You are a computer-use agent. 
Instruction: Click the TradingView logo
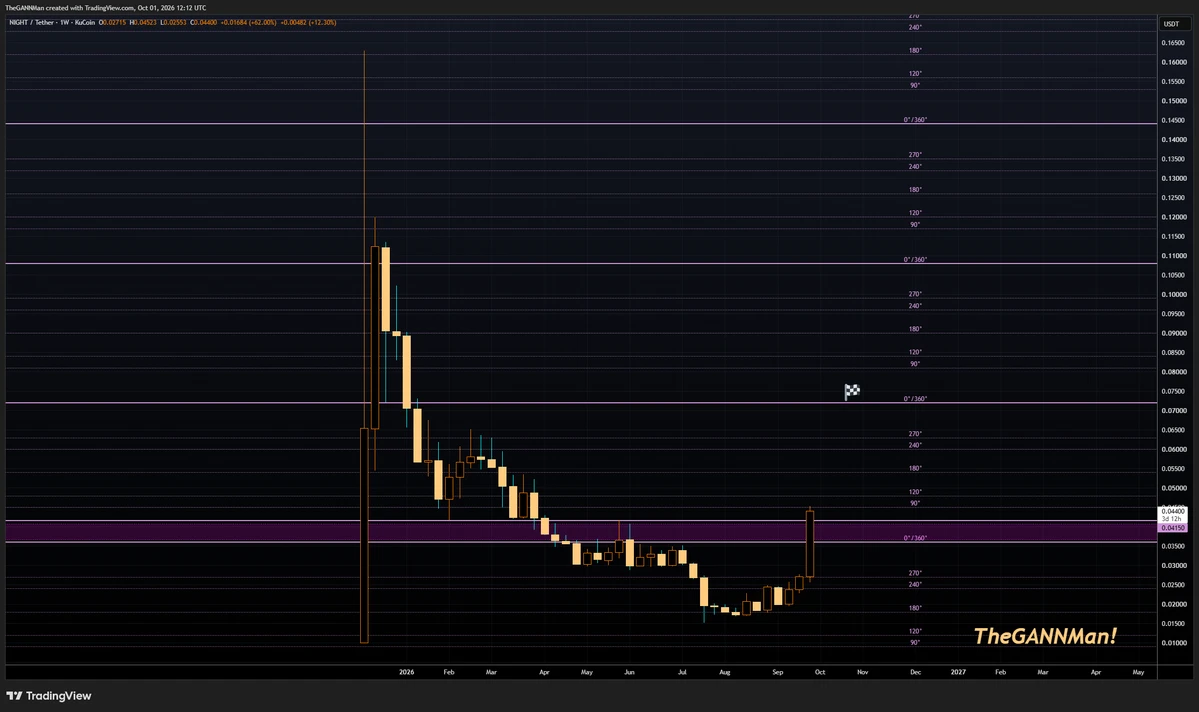click(49, 696)
